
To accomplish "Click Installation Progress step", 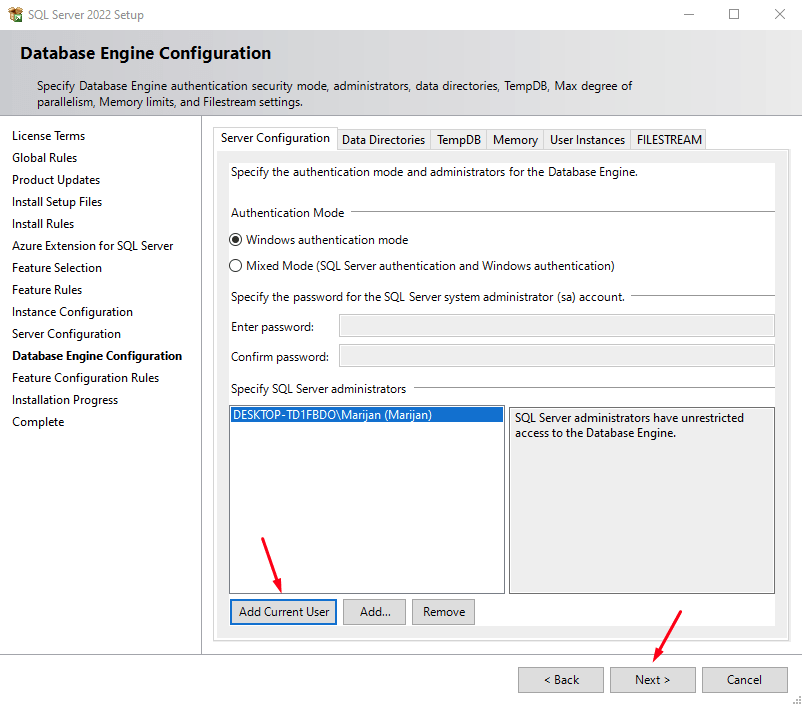I will click(x=65, y=400).
